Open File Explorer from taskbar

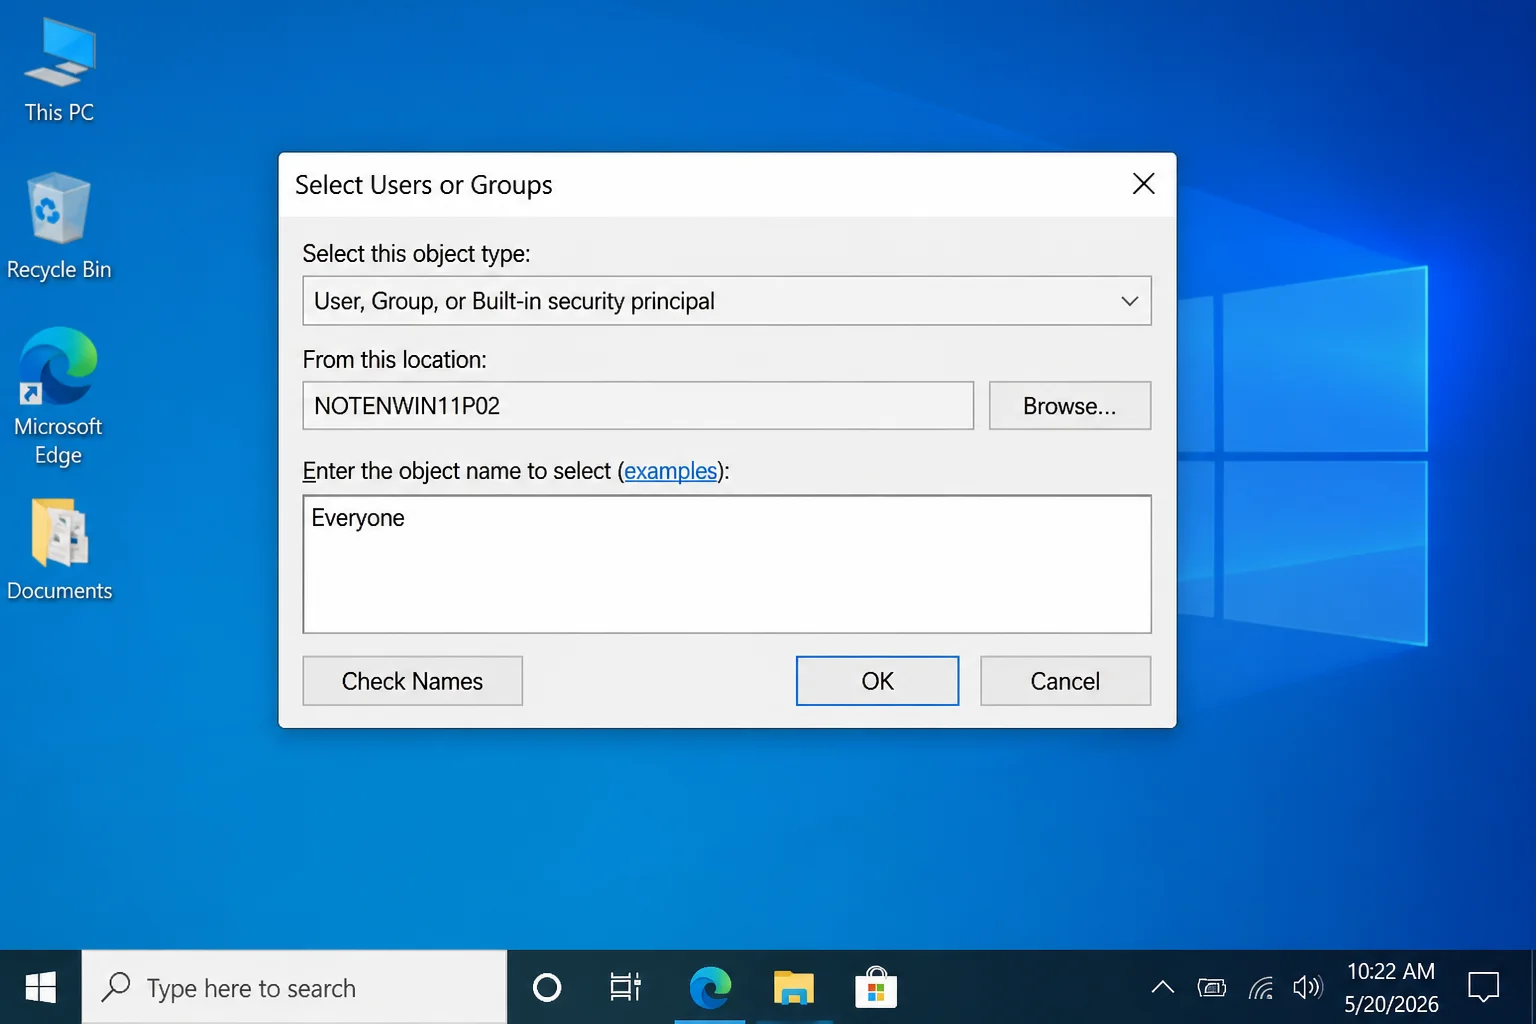794,988
